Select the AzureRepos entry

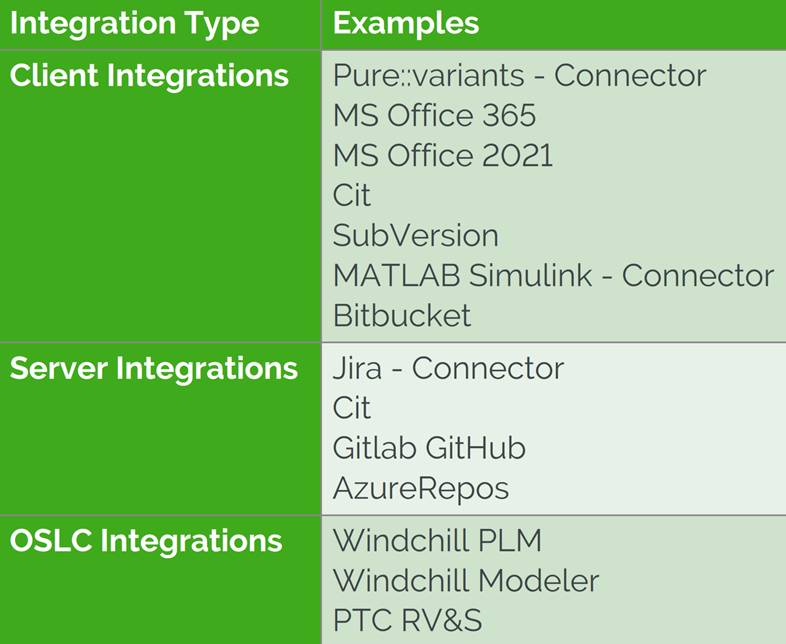(420, 488)
